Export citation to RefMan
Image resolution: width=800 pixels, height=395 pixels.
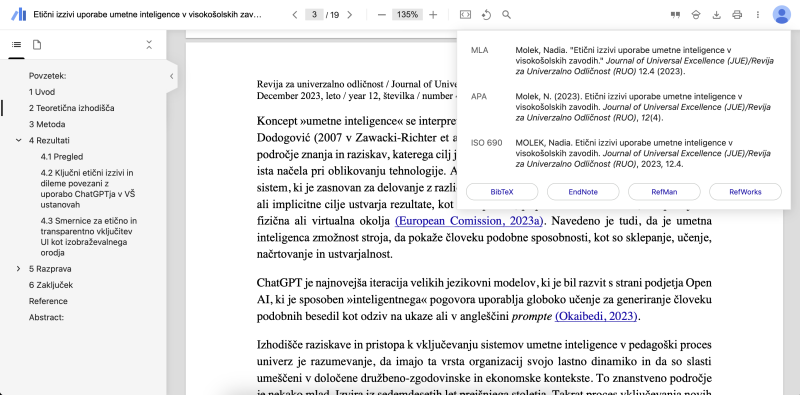[664, 192]
